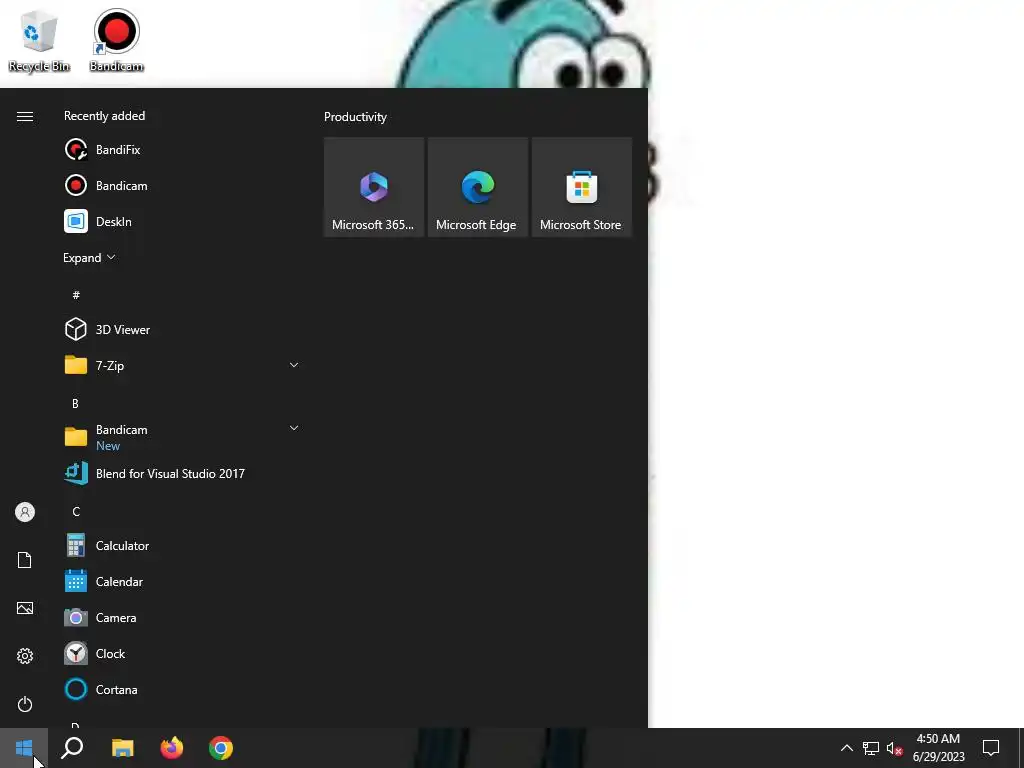Expand the 7-Zip folder chevron
This screenshot has height=768, width=1024.
[294, 365]
